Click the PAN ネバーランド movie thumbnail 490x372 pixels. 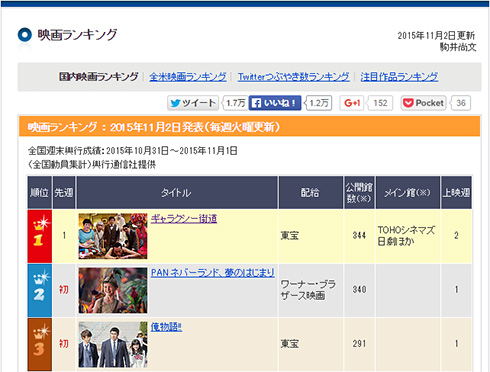coord(113,290)
